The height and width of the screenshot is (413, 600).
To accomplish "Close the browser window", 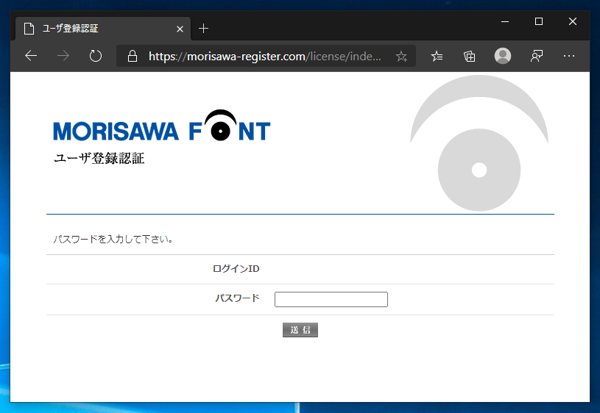I will (572, 21).
